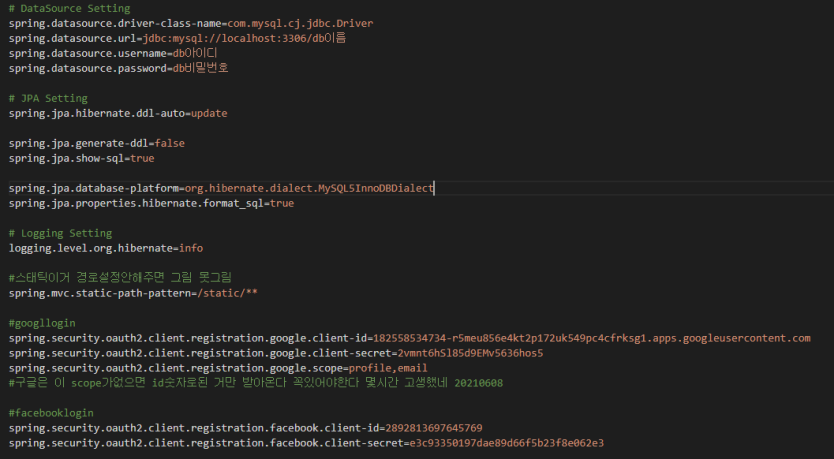834x459 pixels.
Task: Click the google.client-id property key
Action: (188, 338)
